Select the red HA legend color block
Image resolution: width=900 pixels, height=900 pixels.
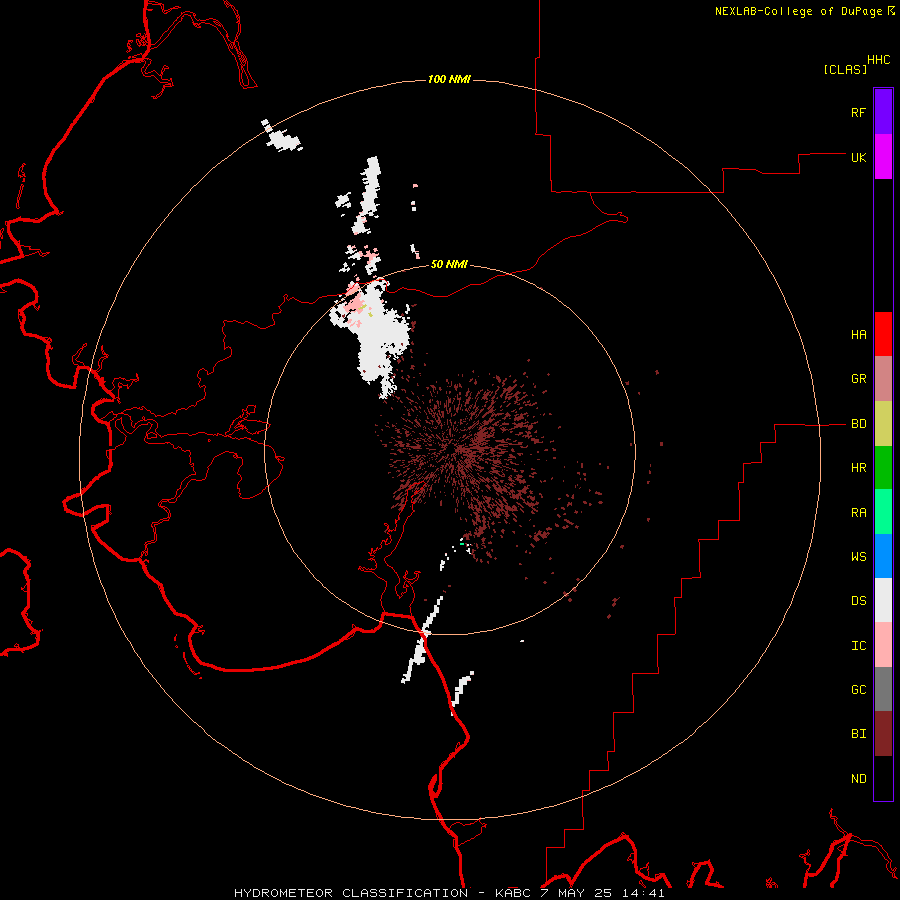tap(883, 334)
